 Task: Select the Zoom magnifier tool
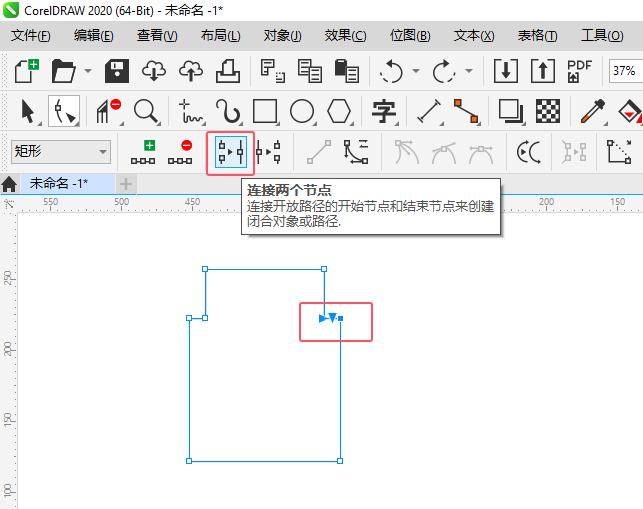pyautogui.click(x=146, y=111)
